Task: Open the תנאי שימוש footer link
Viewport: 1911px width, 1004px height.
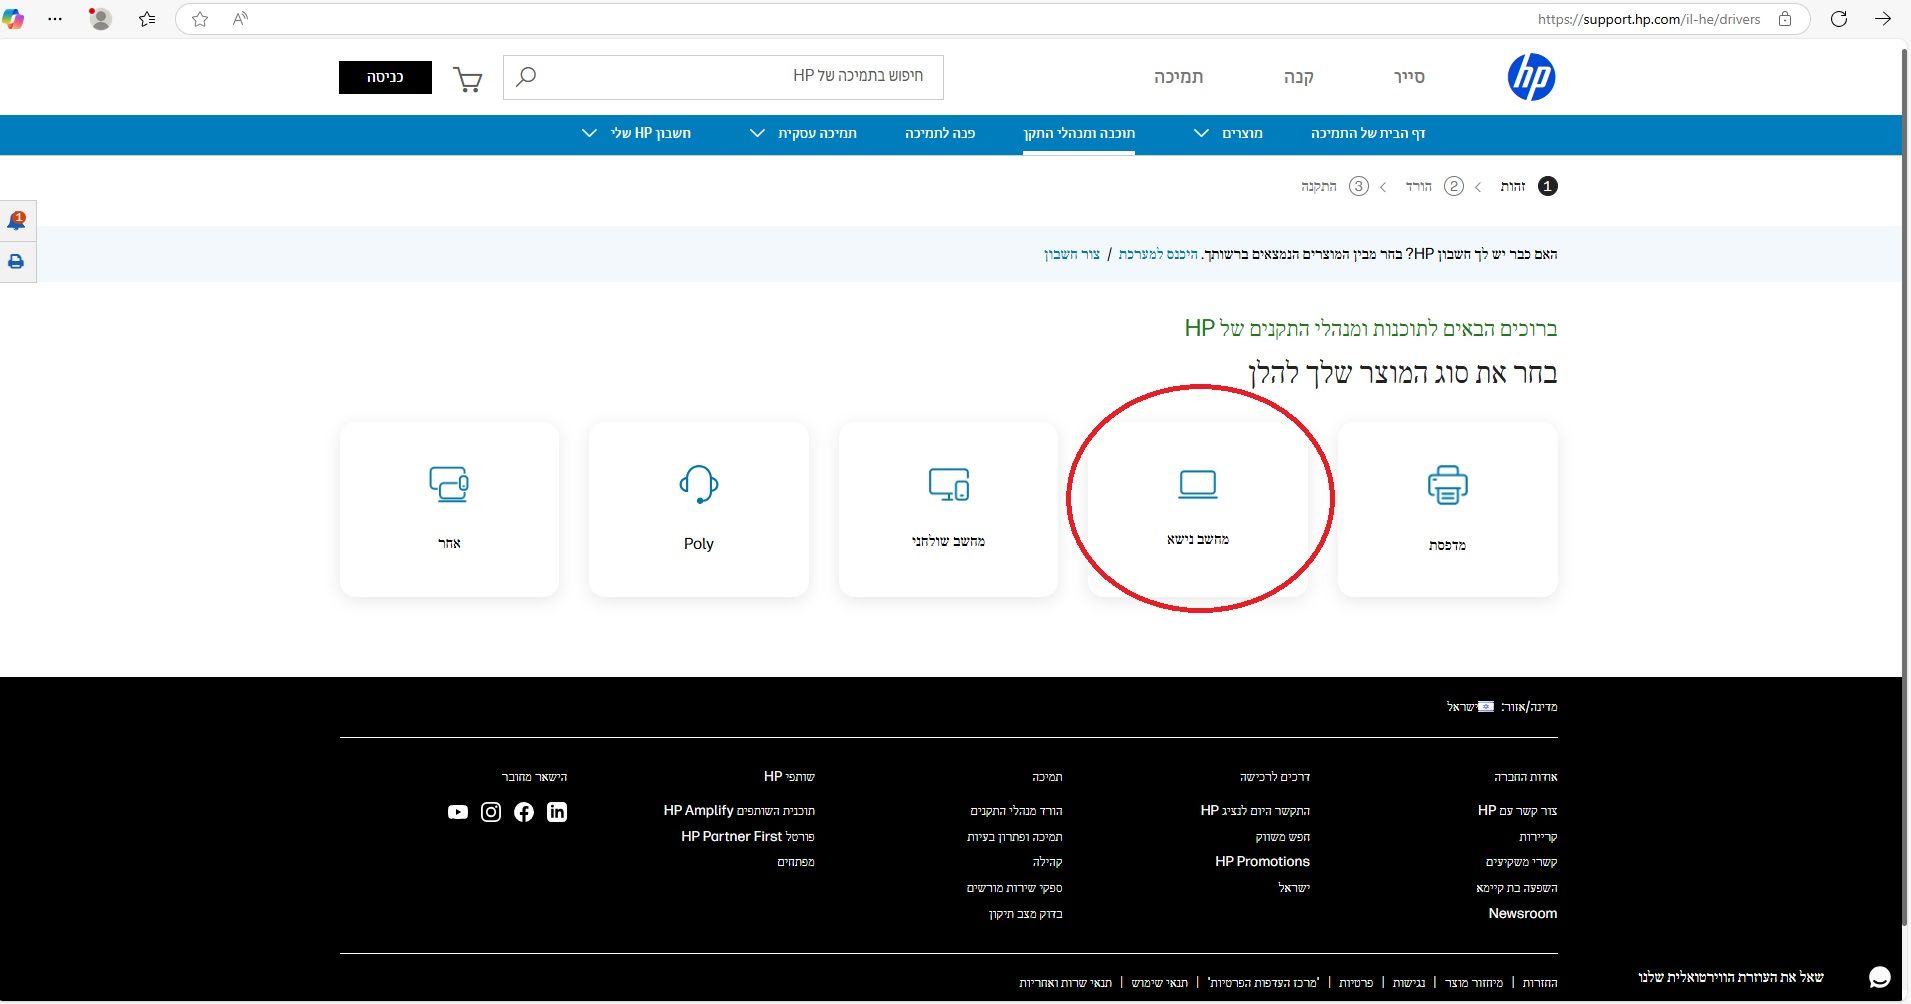Action: point(1160,983)
